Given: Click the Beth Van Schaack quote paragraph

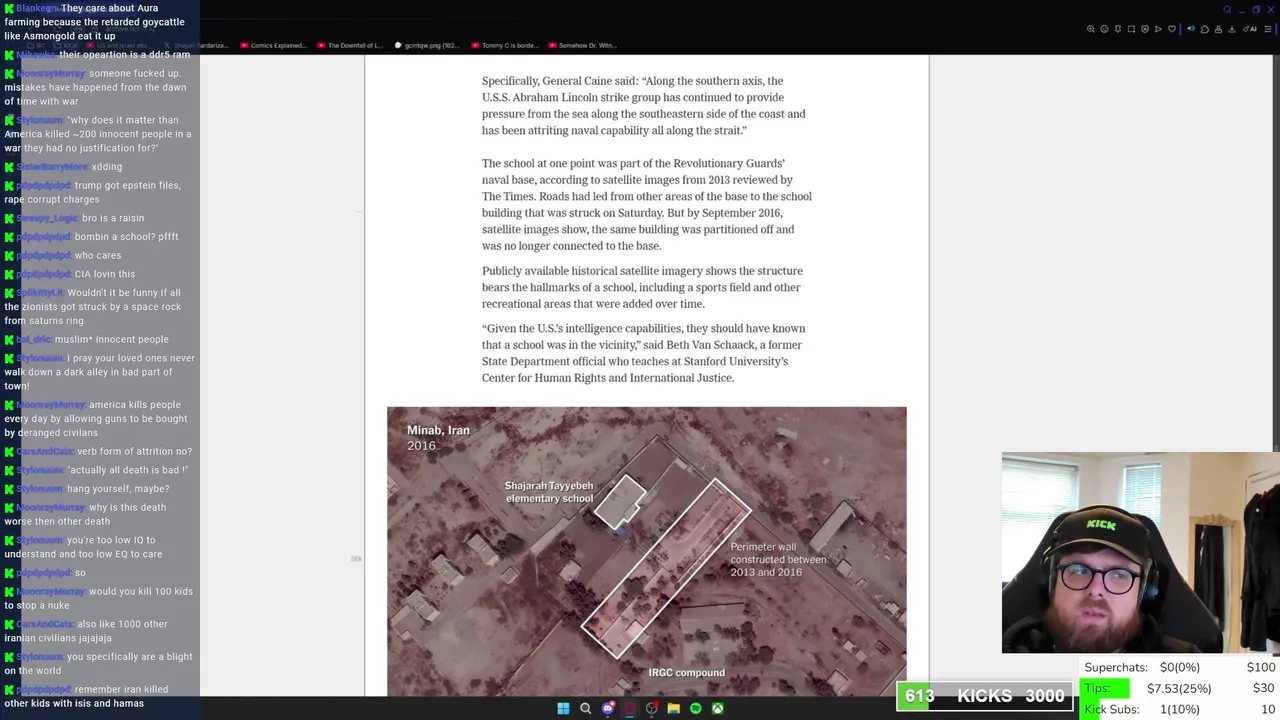Looking at the screenshot, I should [644, 353].
